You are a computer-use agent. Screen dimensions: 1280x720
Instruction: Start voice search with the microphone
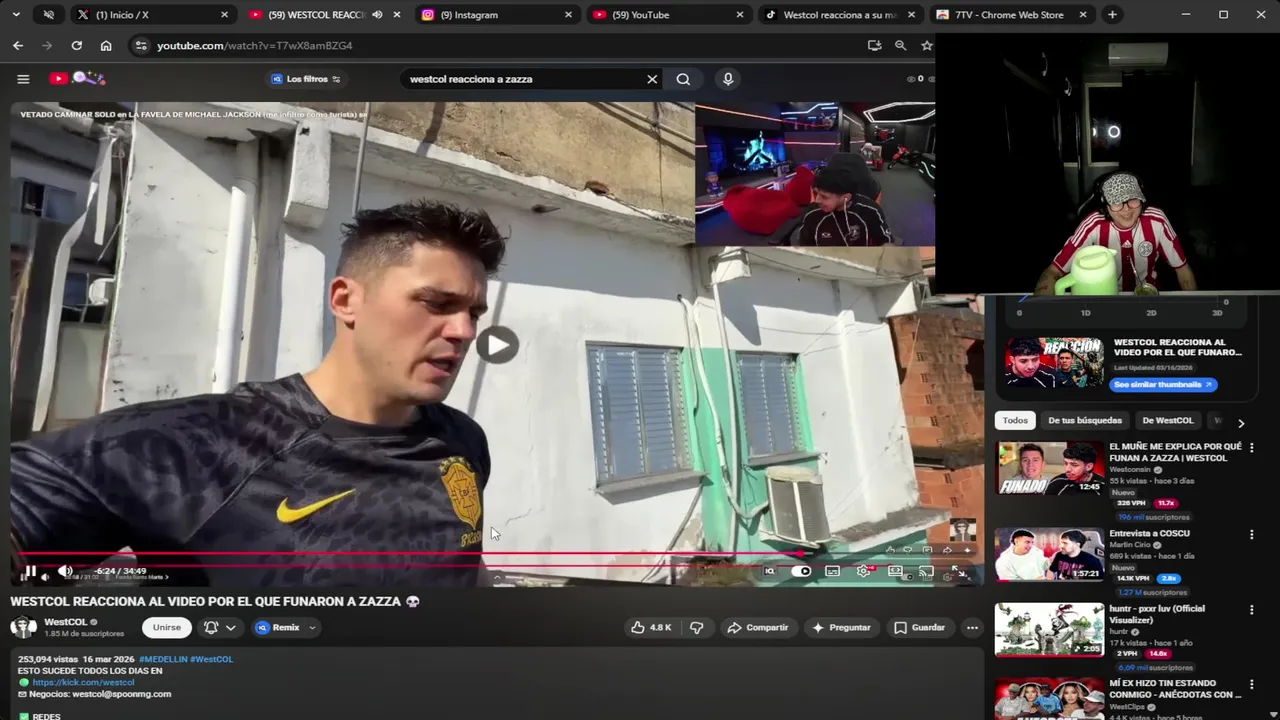pyautogui.click(x=728, y=79)
